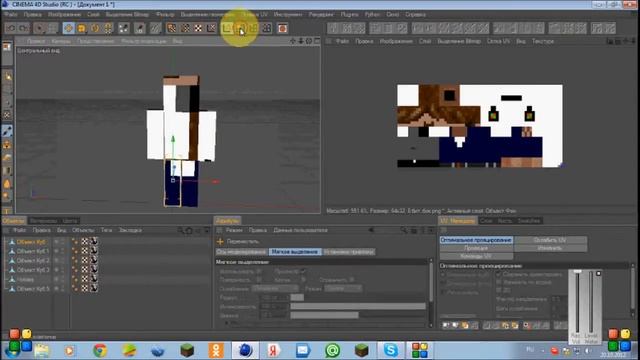The width and height of the screenshot is (640, 360).
Task: Select the Live Selection tool icon
Action: pos(40,28)
